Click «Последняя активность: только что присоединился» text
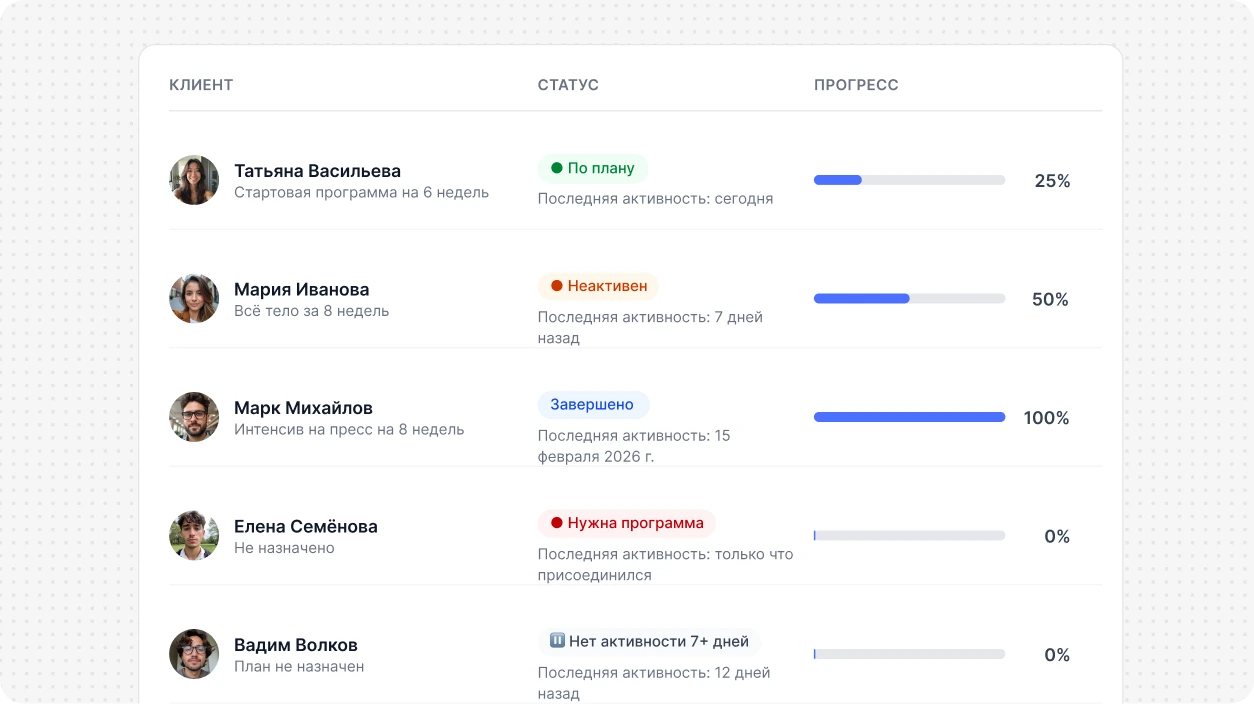This screenshot has height=704, width=1254. point(665,564)
